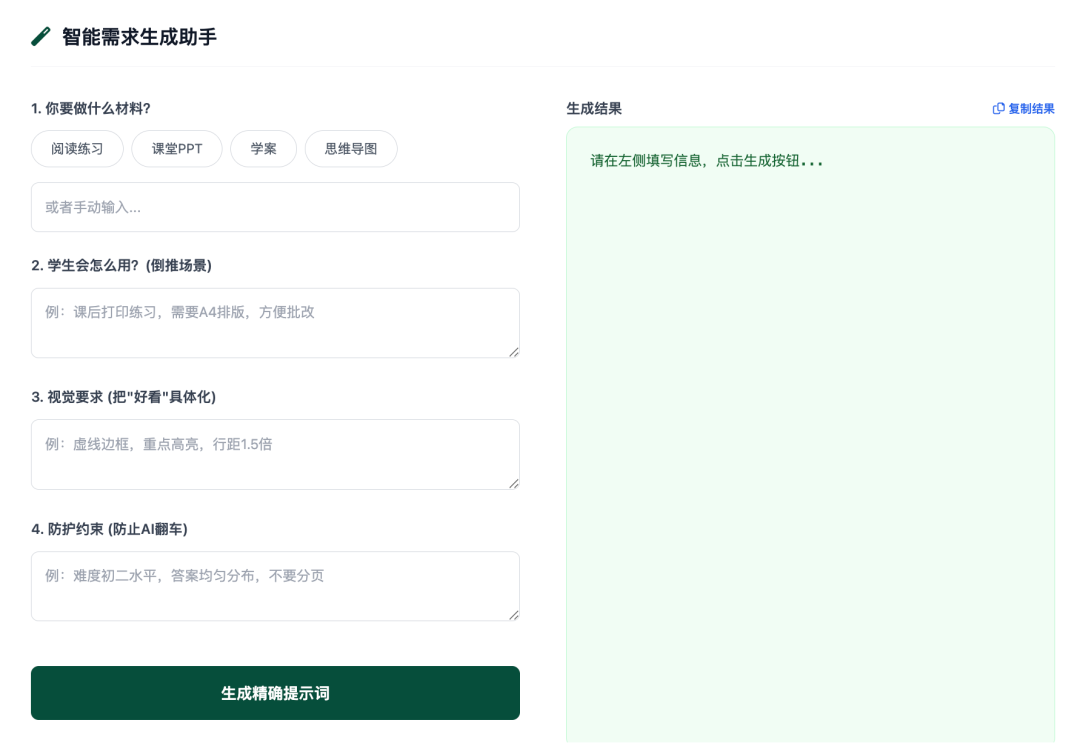
Task: Click the 复制结果 link to copy output
Action: click(x=1030, y=108)
